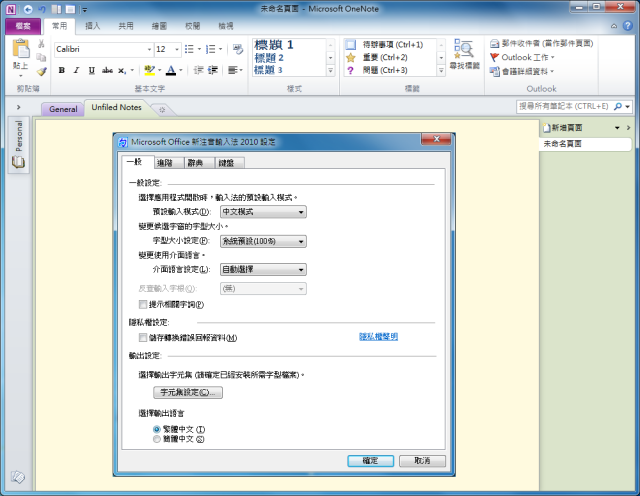The width and height of the screenshot is (640, 496).
Task: Click the dock to desktop icon
Action: pos(56,9)
